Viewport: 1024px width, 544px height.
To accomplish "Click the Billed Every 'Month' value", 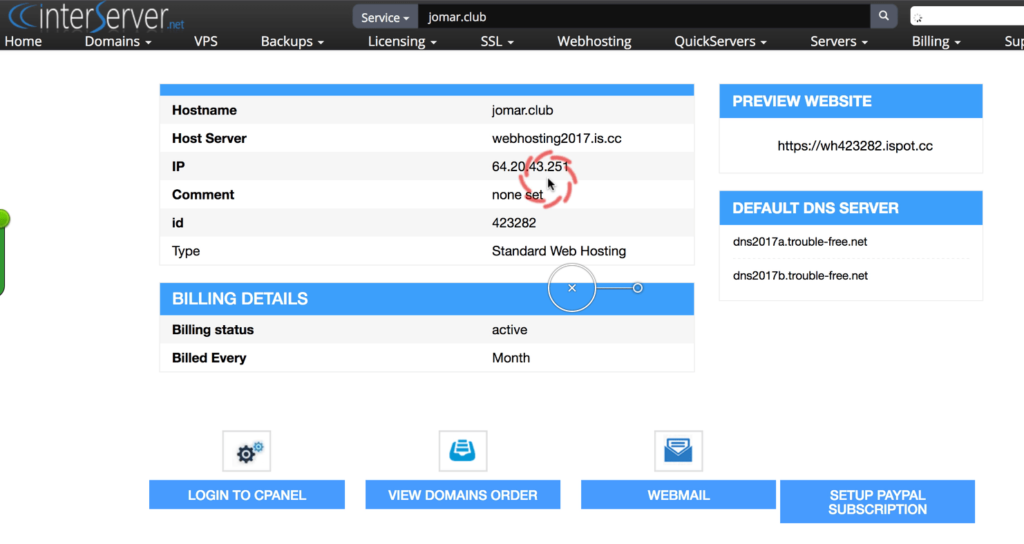I will (511, 358).
